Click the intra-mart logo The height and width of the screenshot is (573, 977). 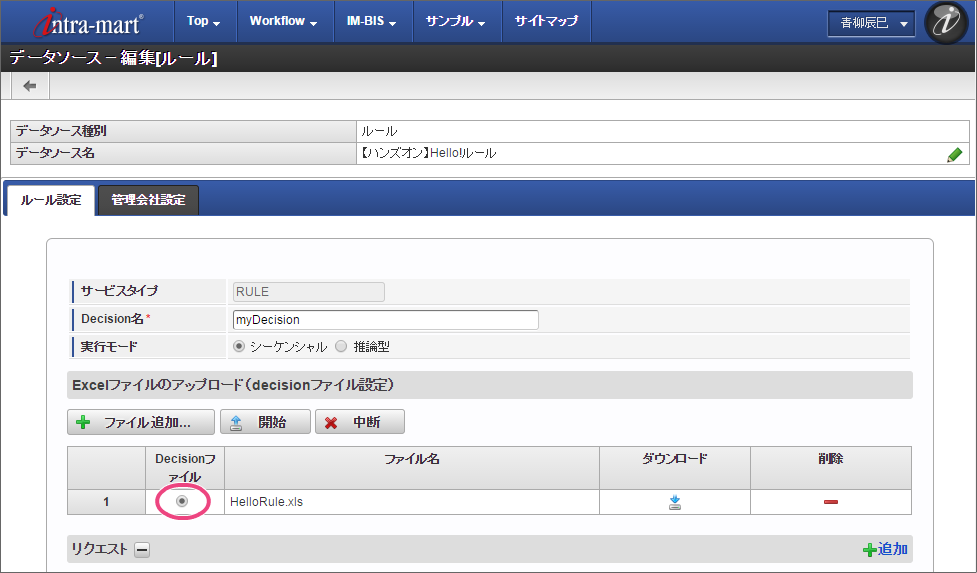(88, 22)
